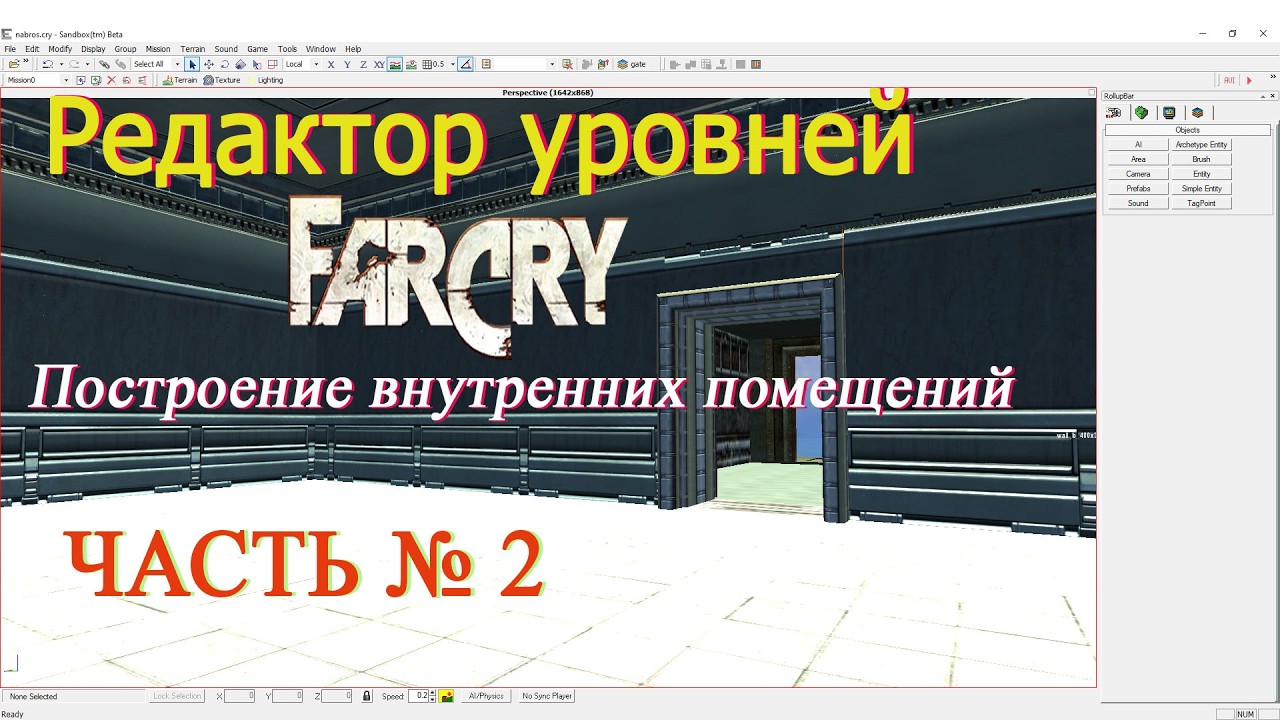
Task: Open the Modify menu
Action: coord(60,49)
